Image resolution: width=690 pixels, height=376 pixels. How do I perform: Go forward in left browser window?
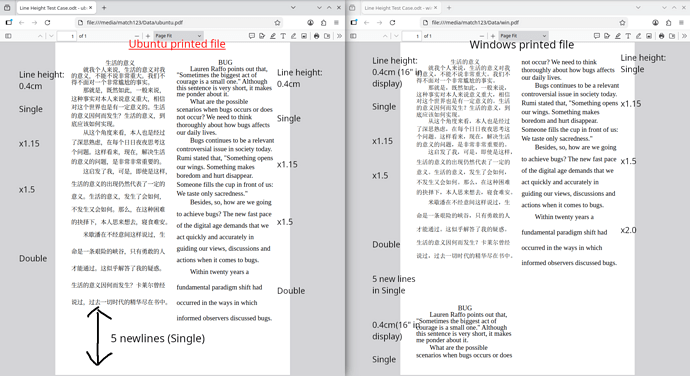click(34, 22)
